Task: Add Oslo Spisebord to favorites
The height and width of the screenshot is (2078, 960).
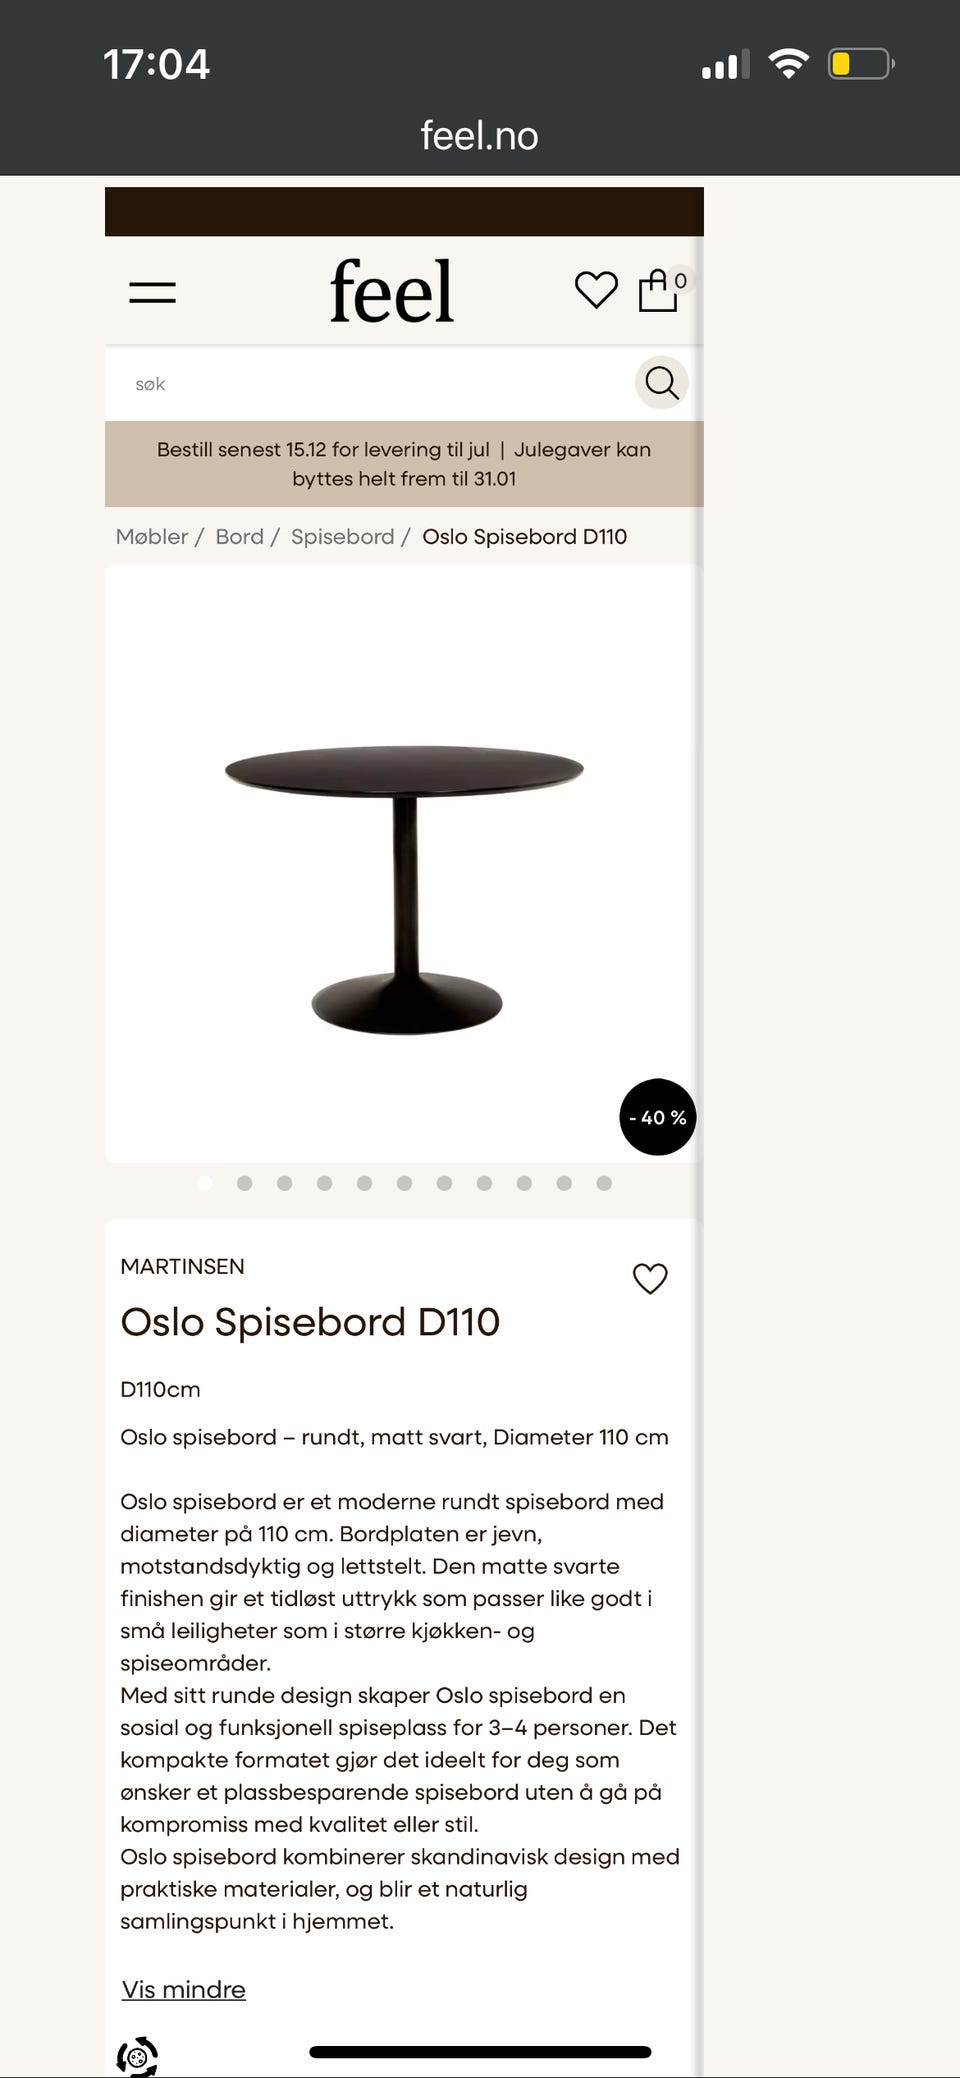Action: 650,1278
